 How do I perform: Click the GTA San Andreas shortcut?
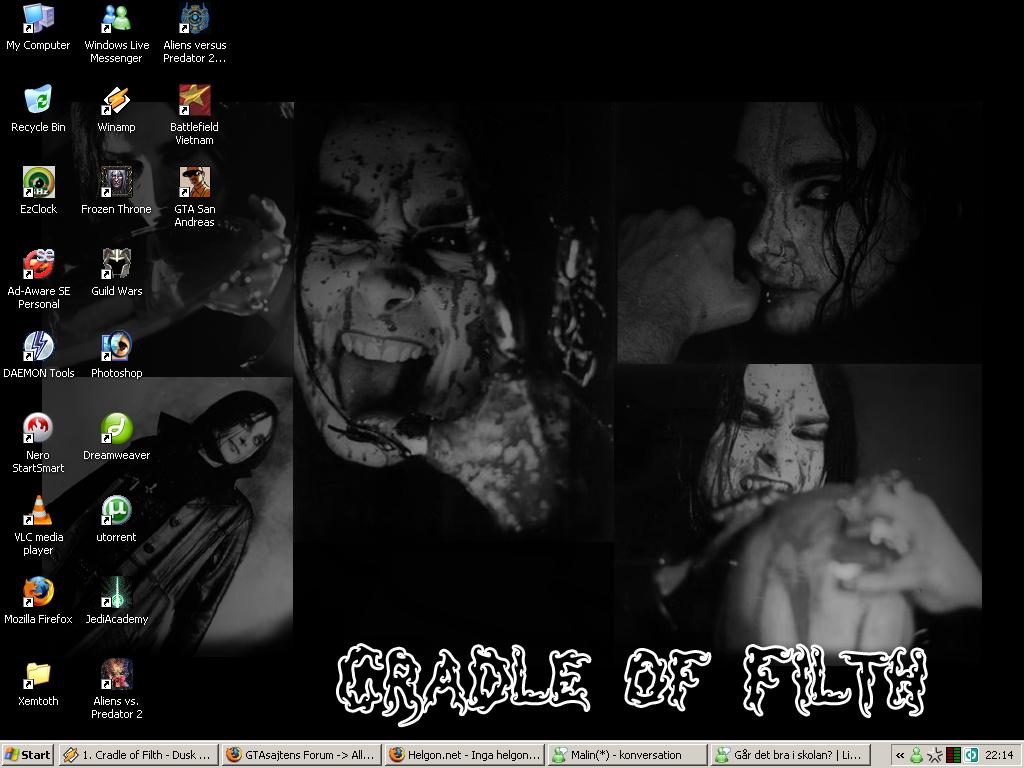194,183
